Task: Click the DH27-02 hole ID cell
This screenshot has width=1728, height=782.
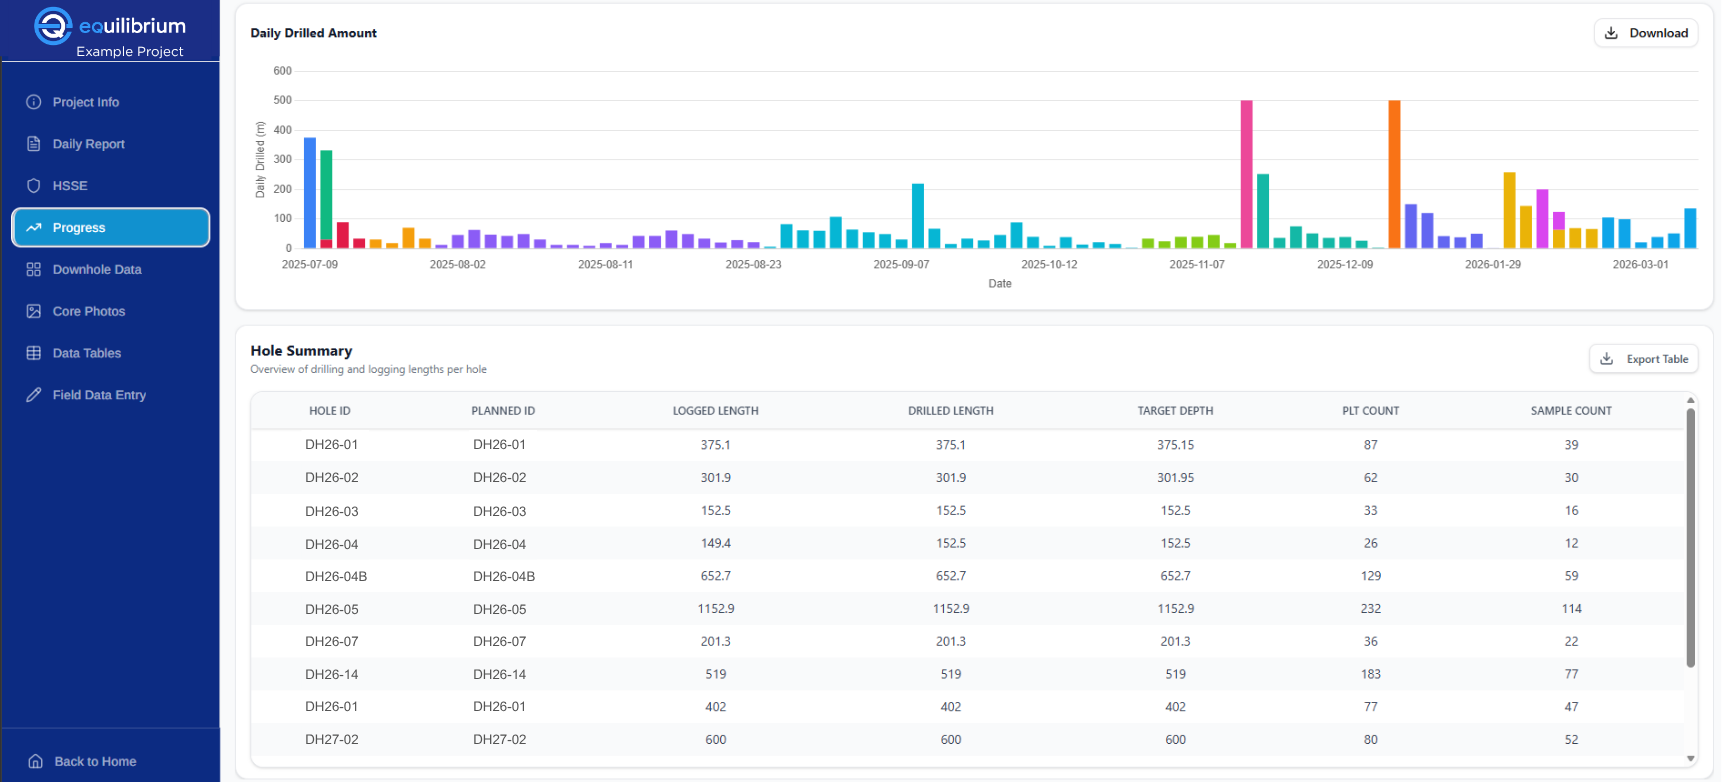Action: point(332,740)
